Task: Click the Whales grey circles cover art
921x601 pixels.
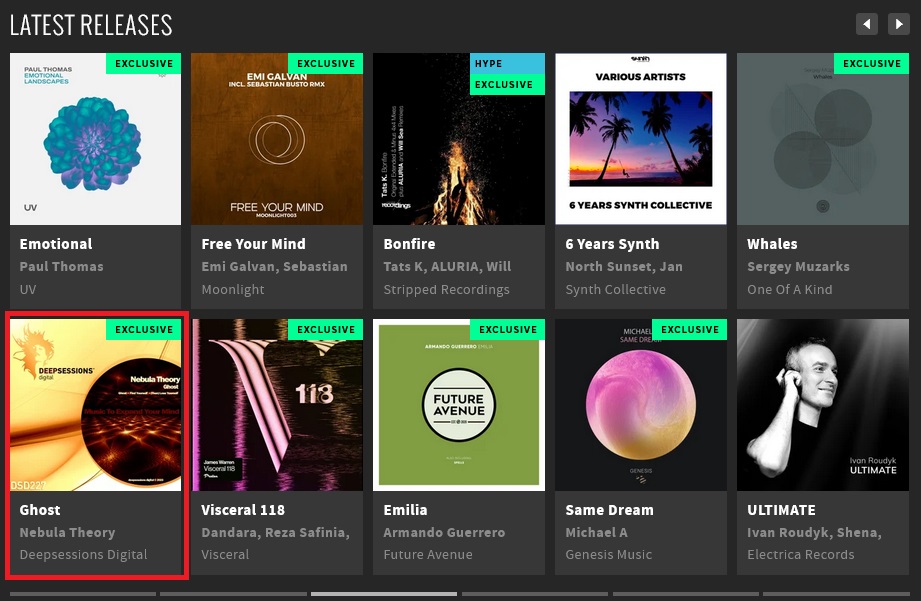Action: click(x=823, y=139)
